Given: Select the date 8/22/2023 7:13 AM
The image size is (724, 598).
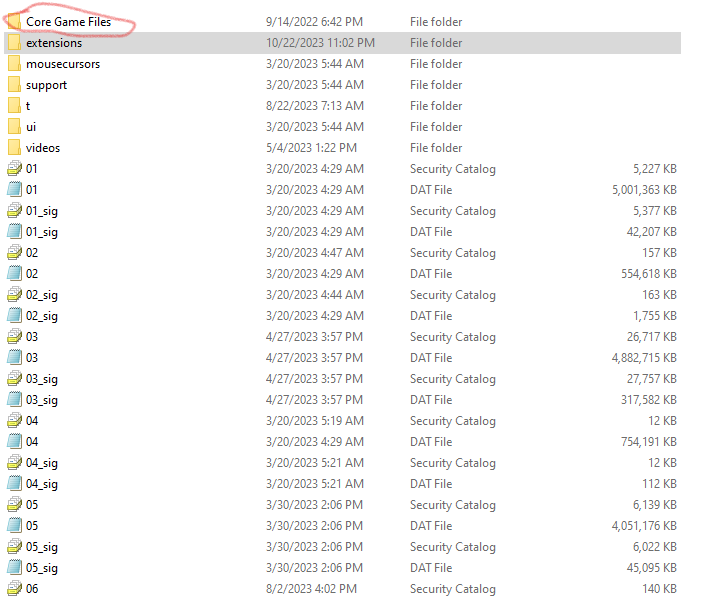Looking at the screenshot, I should point(314,106).
